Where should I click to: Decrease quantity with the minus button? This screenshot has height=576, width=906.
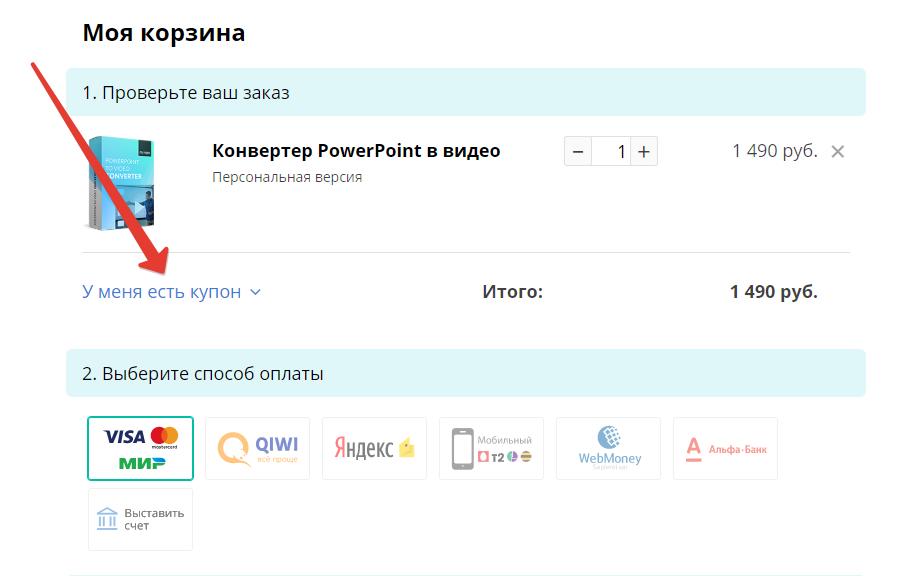578,152
